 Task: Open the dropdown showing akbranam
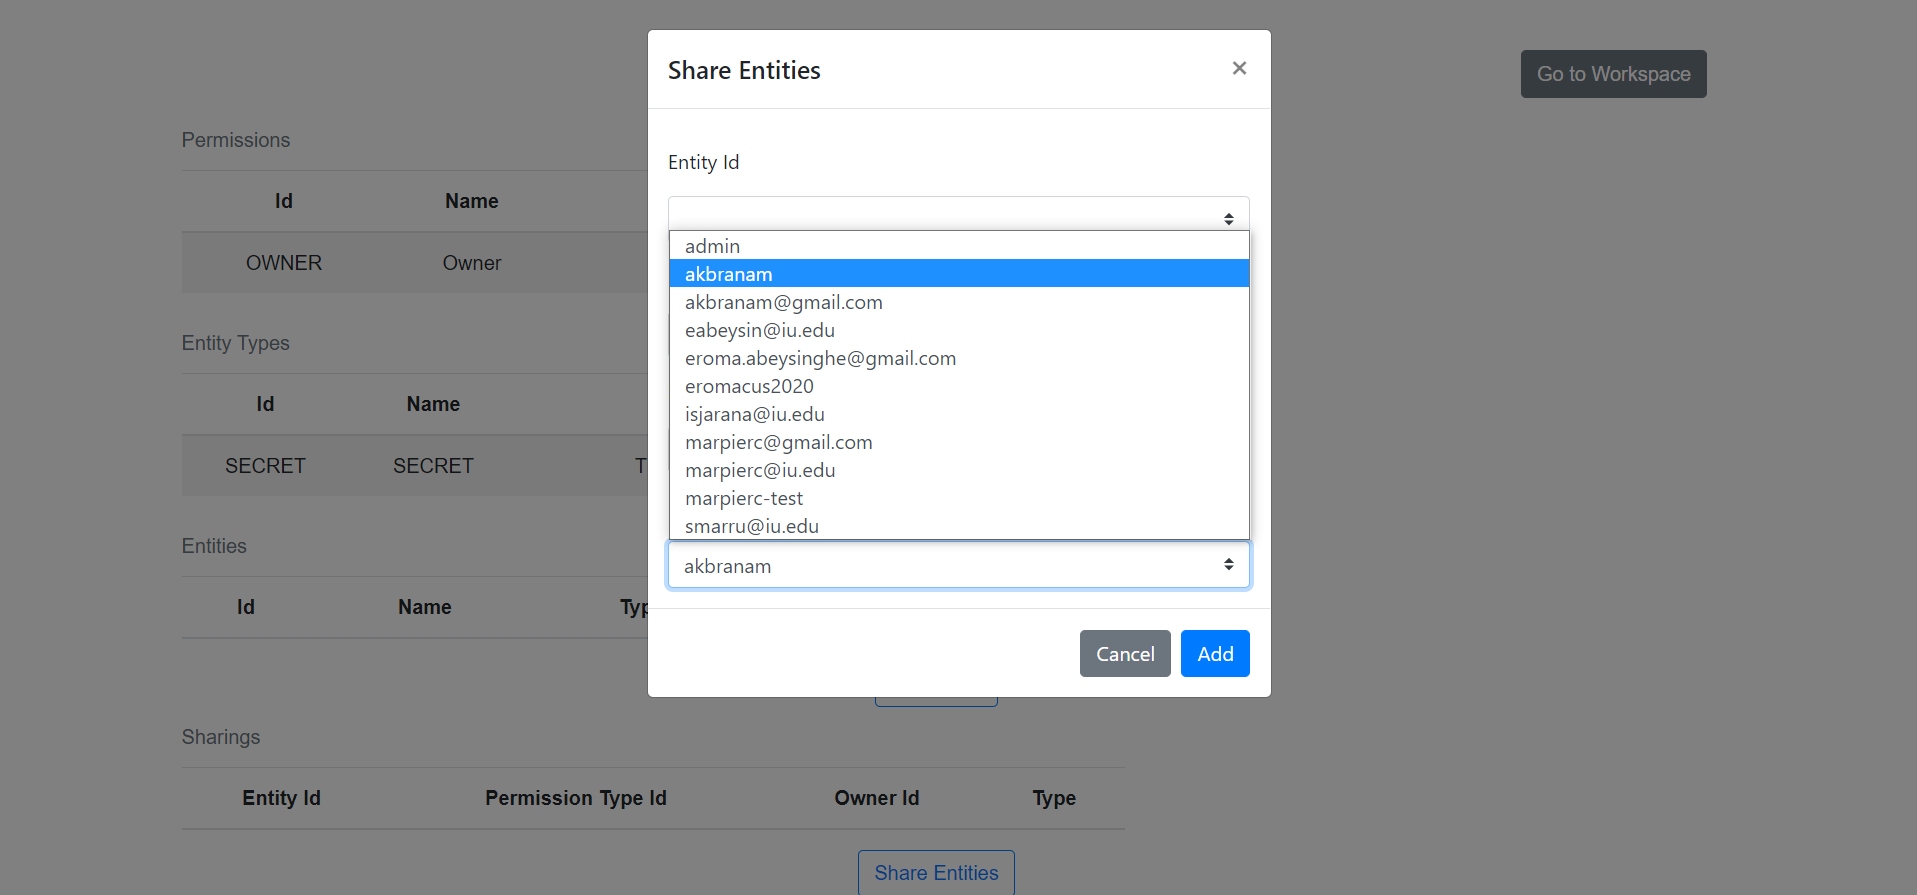(958, 565)
